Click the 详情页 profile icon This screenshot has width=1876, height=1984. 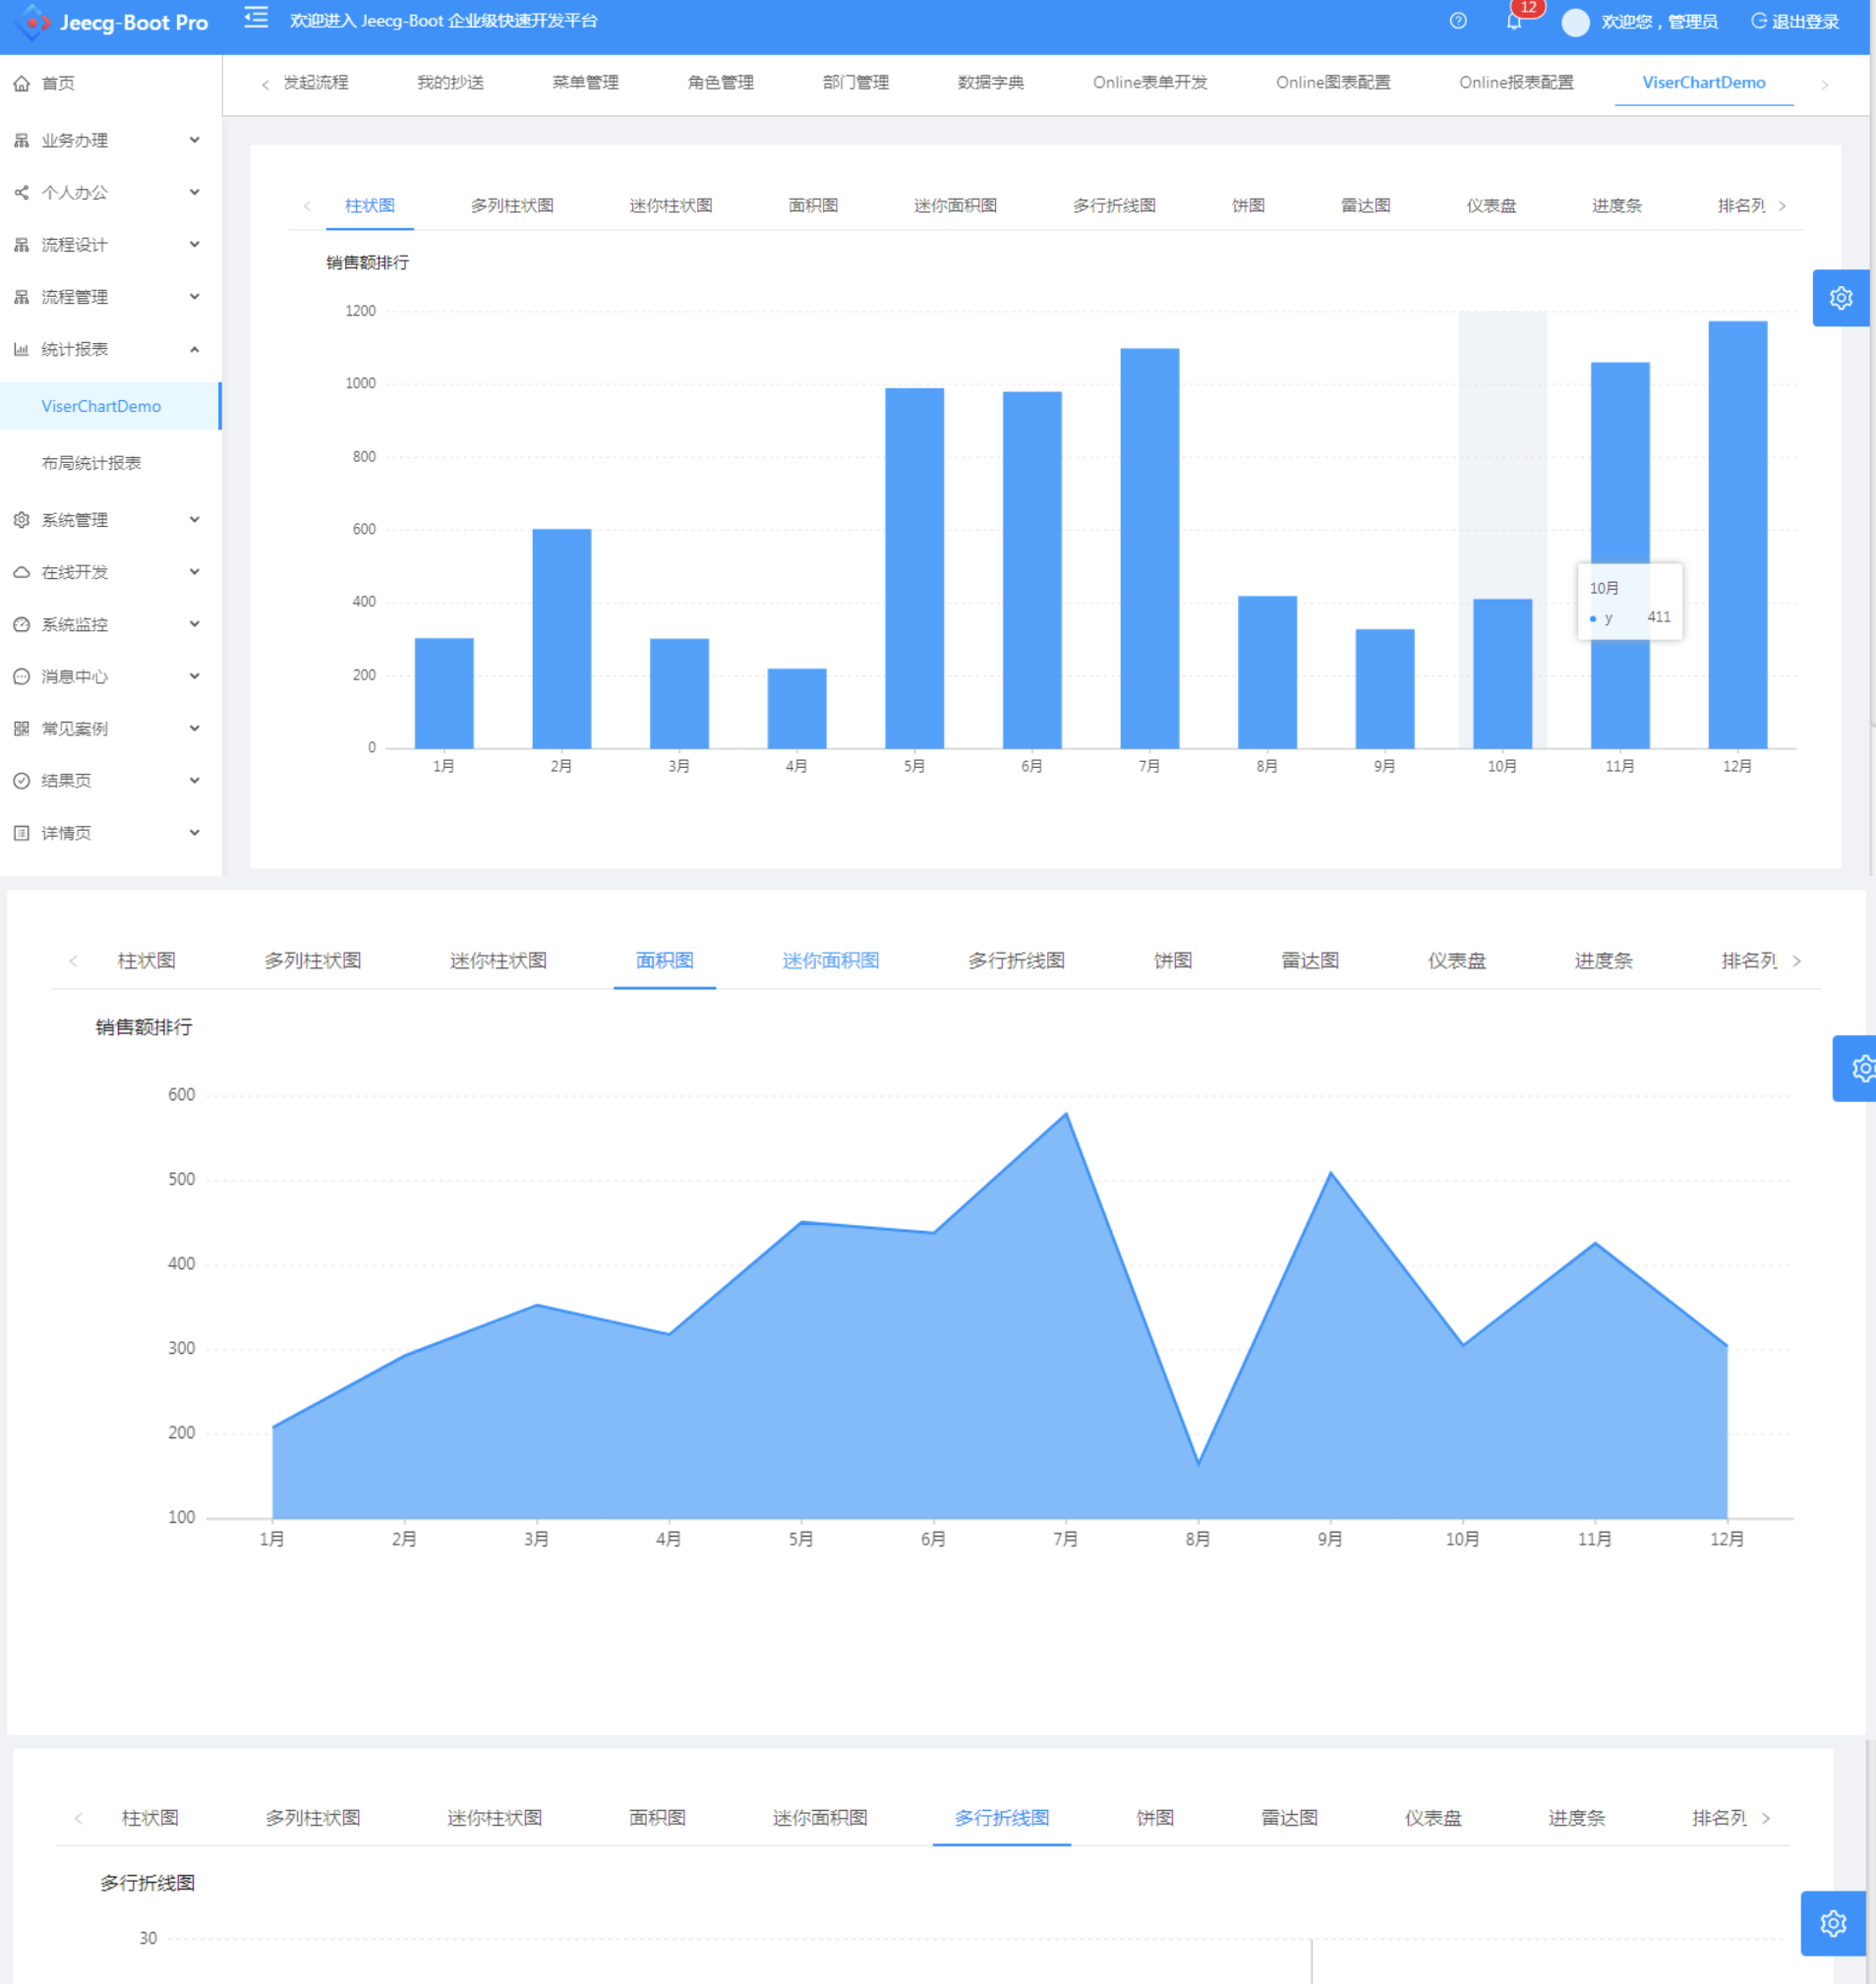[21, 833]
